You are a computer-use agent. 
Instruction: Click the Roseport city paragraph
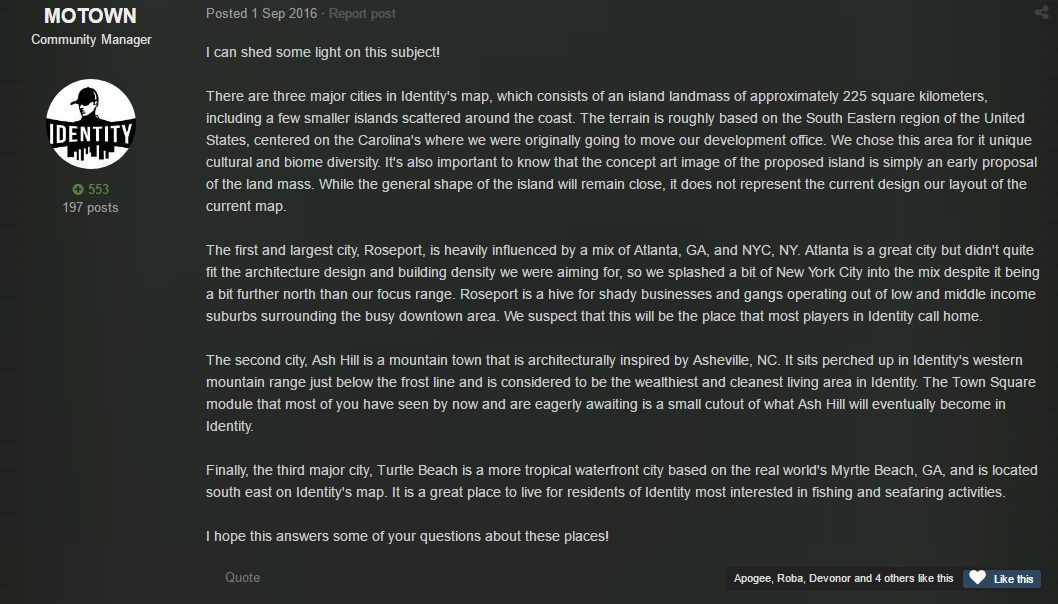click(622, 283)
